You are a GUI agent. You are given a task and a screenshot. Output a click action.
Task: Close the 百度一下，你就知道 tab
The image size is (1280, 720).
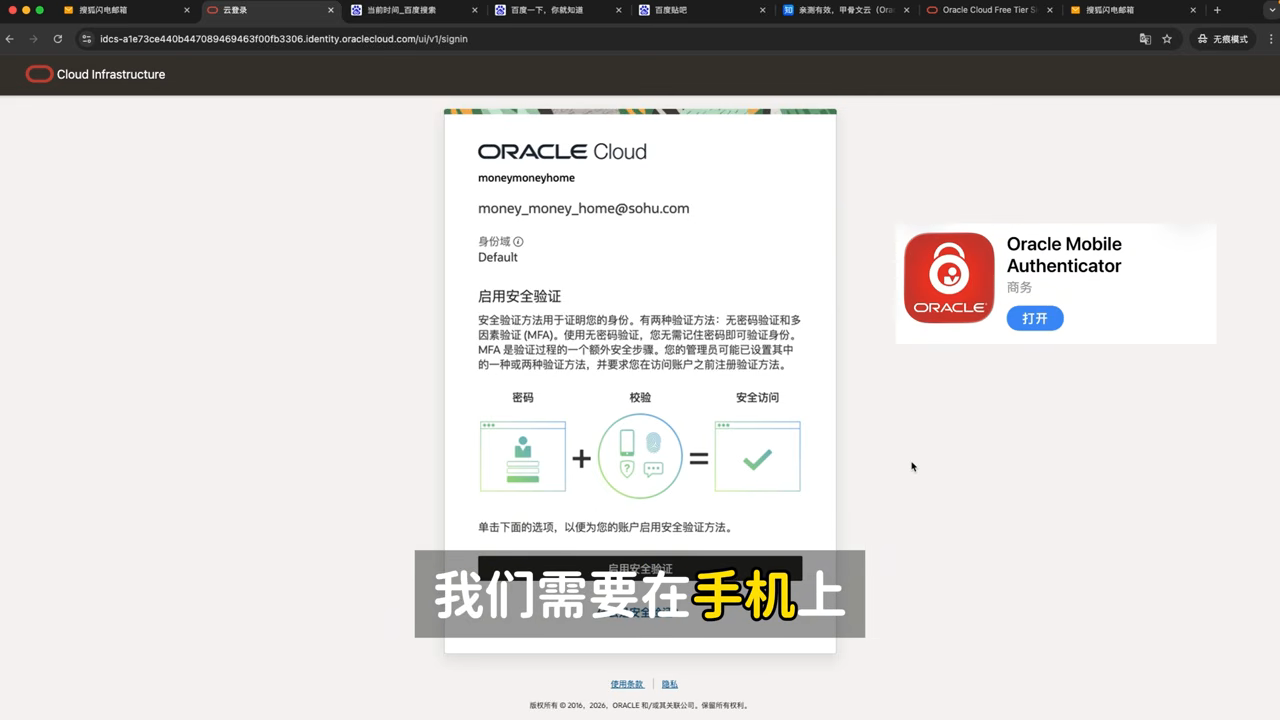point(620,10)
